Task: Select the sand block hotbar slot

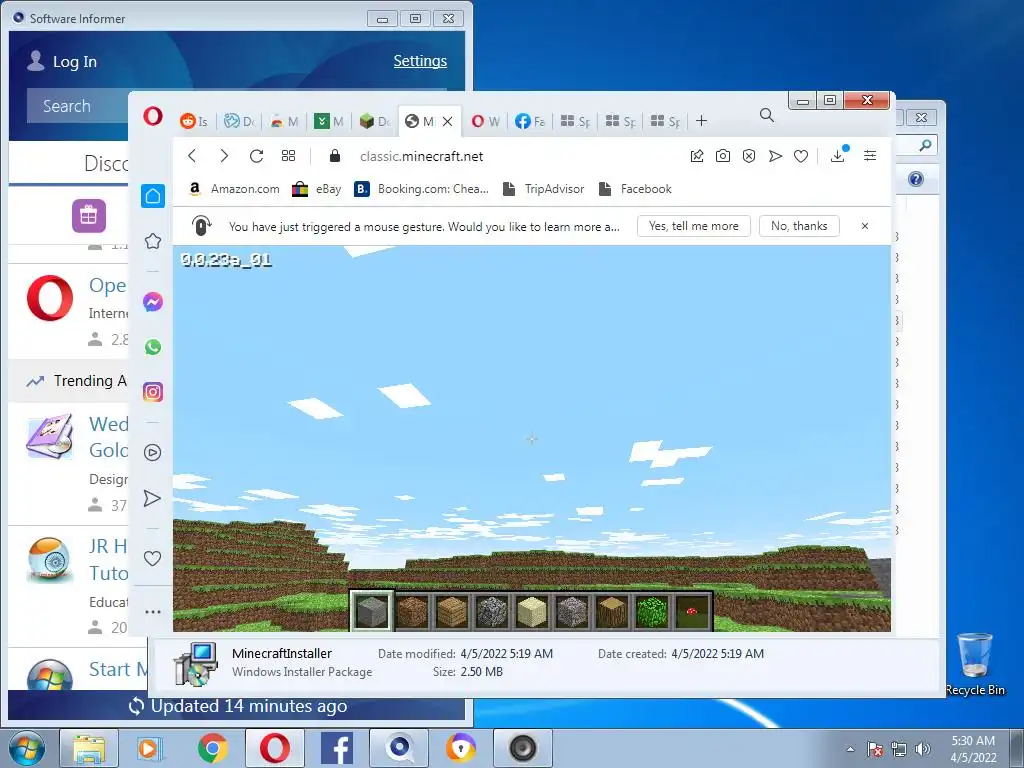Action: pyautogui.click(x=532, y=611)
